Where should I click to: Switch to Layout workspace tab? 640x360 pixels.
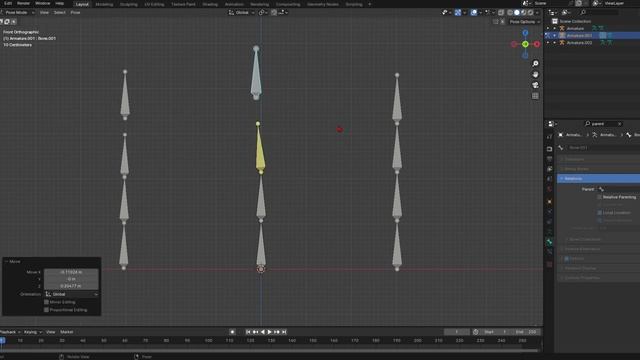pyautogui.click(x=82, y=4)
